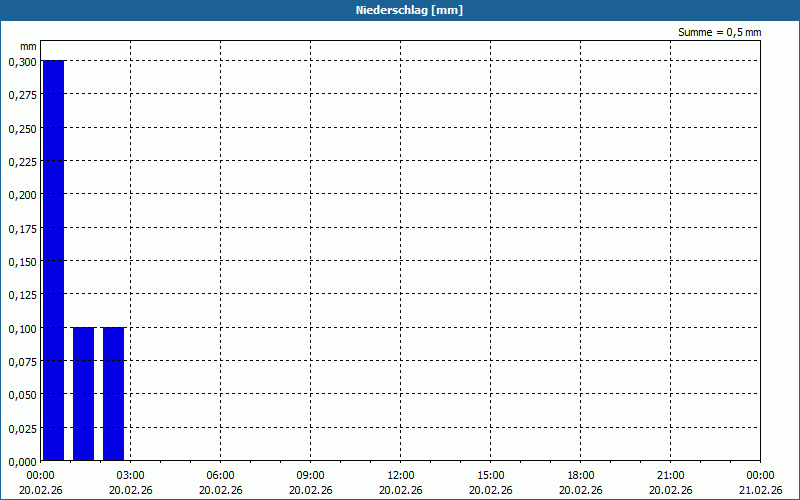Select the third blue bar before 03:00

pos(113,394)
